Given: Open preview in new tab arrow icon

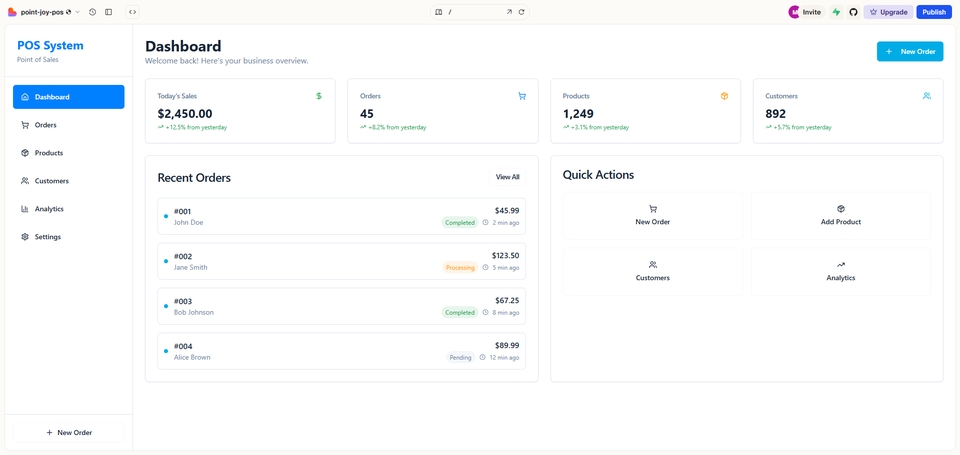Looking at the screenshot, I should [509, 12].
